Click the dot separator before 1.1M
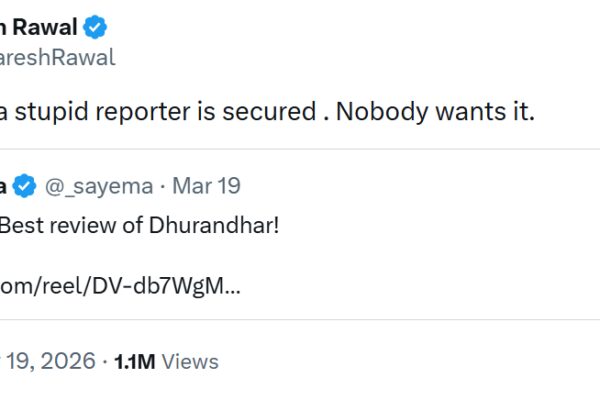This screenshot has height=400, width=600. [105, 361]
